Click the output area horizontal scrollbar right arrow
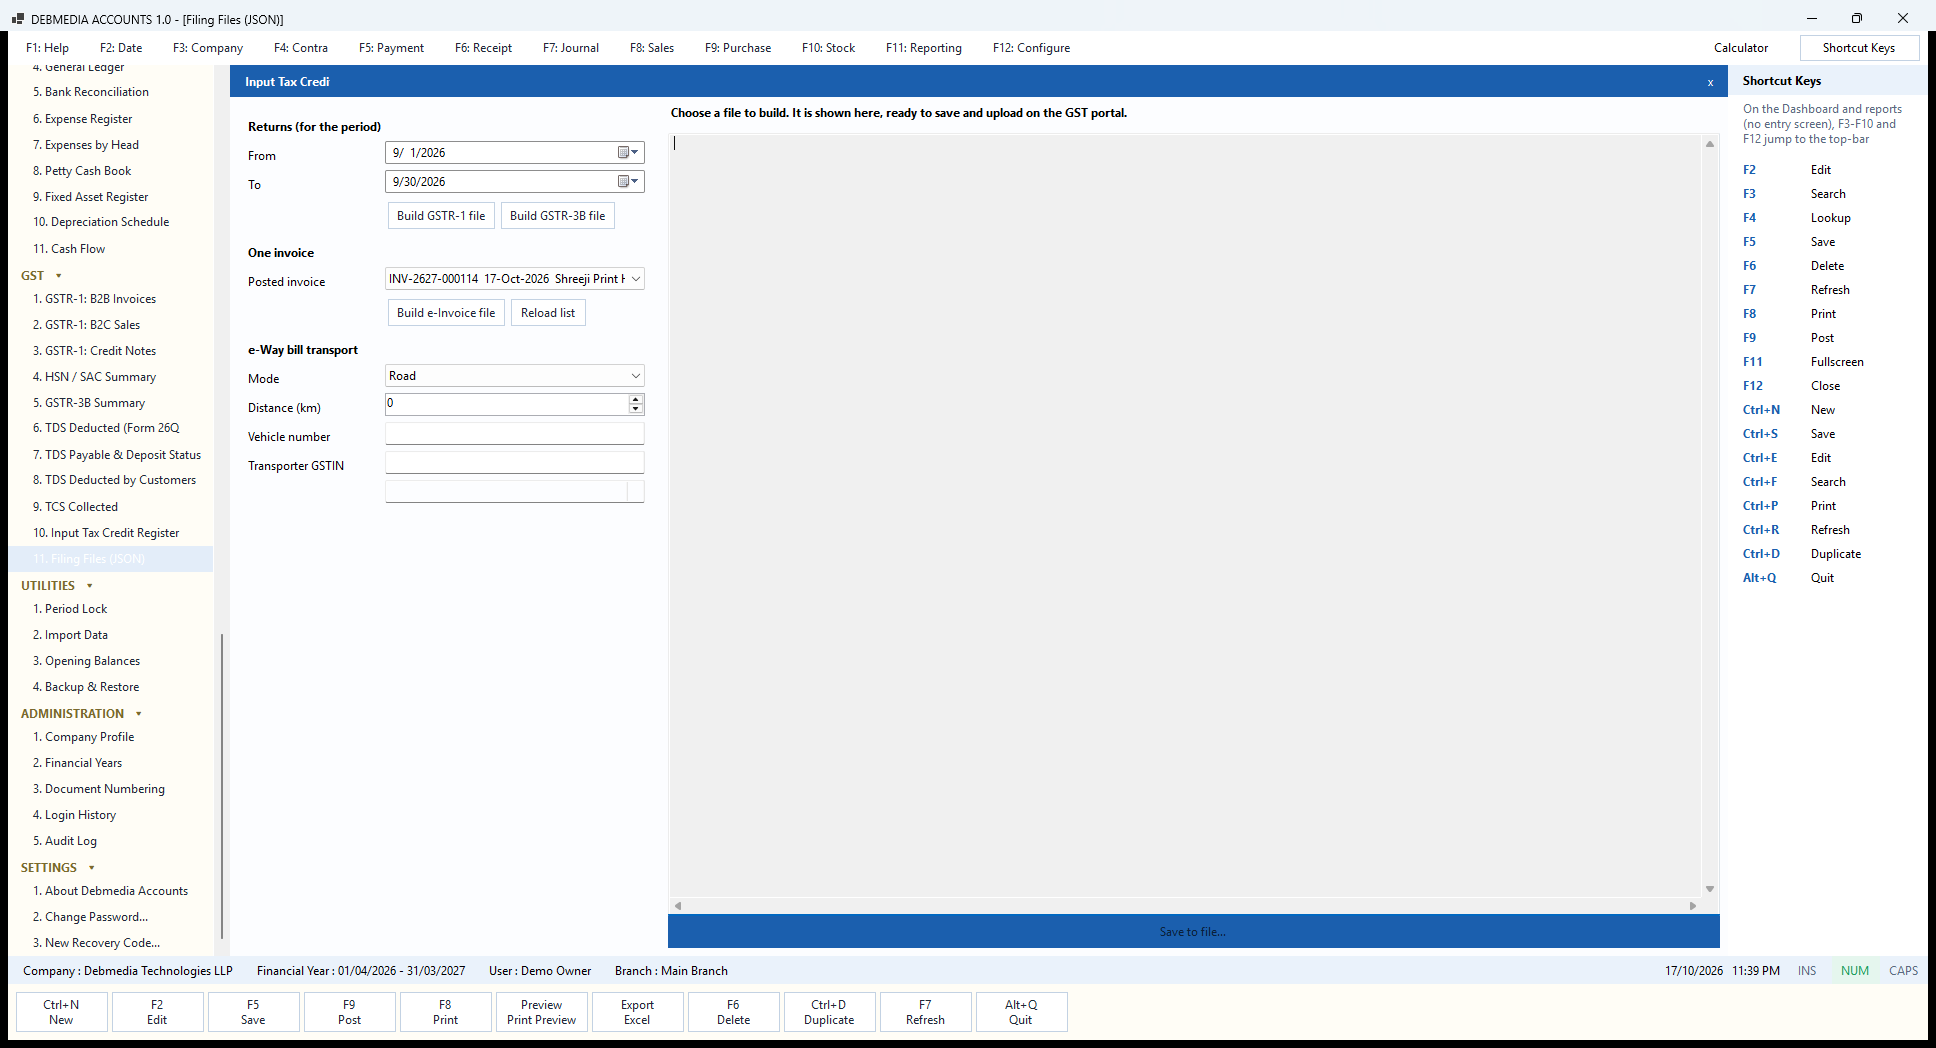 tap(1693, 906)
